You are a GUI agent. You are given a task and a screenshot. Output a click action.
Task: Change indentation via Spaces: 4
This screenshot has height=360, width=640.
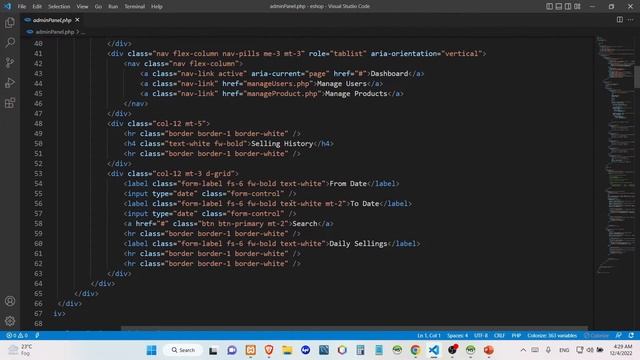[457, 335]
